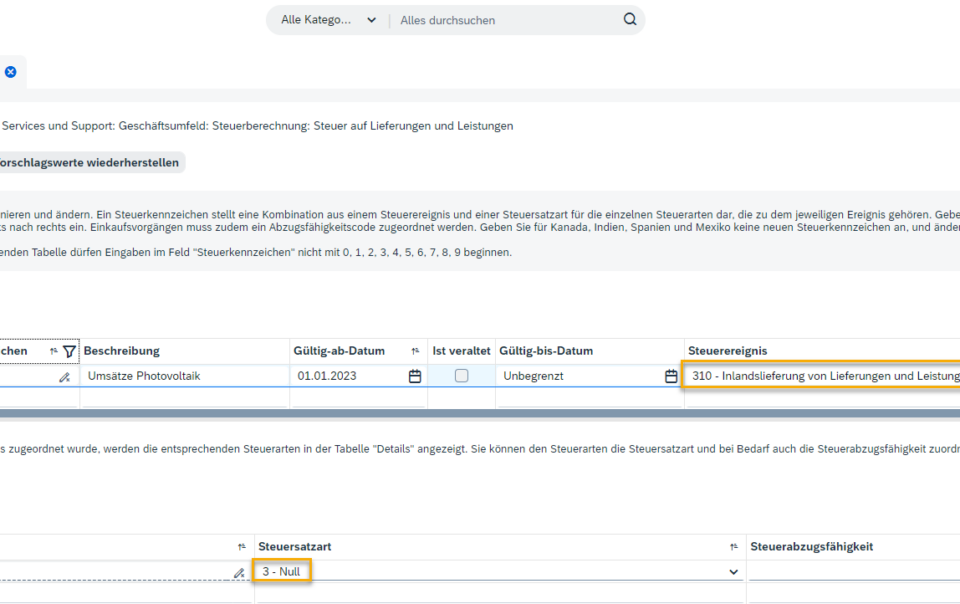This screenshot has width=960, height=604.
Task: Open the Alle Kategorien dropdown
Action: [x=328, y=20]
